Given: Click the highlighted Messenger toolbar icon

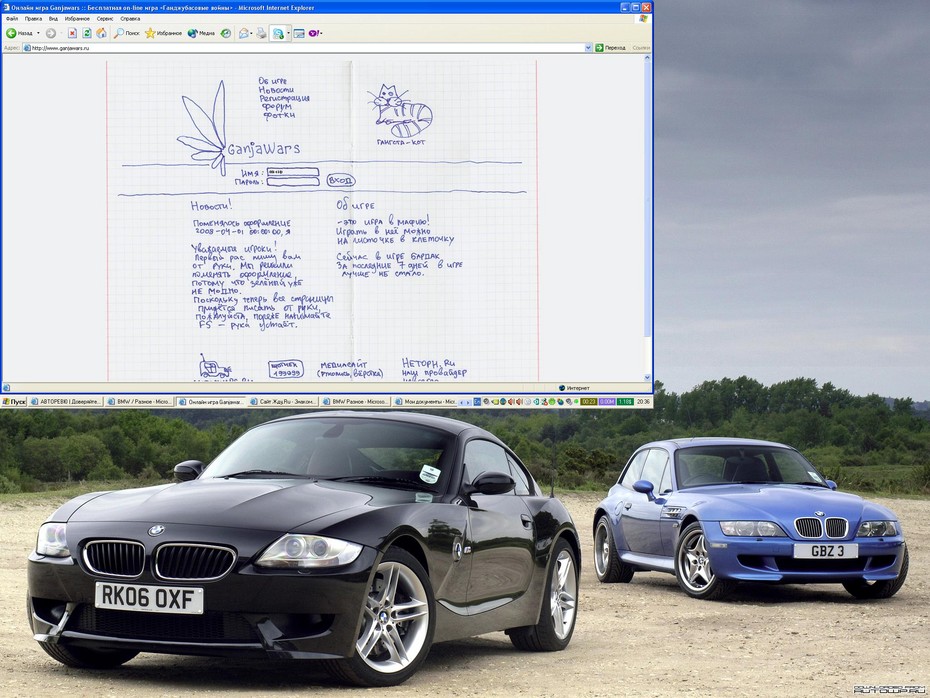Looking at the screenshot, I should pyautogui.click(x=278, y=33).
